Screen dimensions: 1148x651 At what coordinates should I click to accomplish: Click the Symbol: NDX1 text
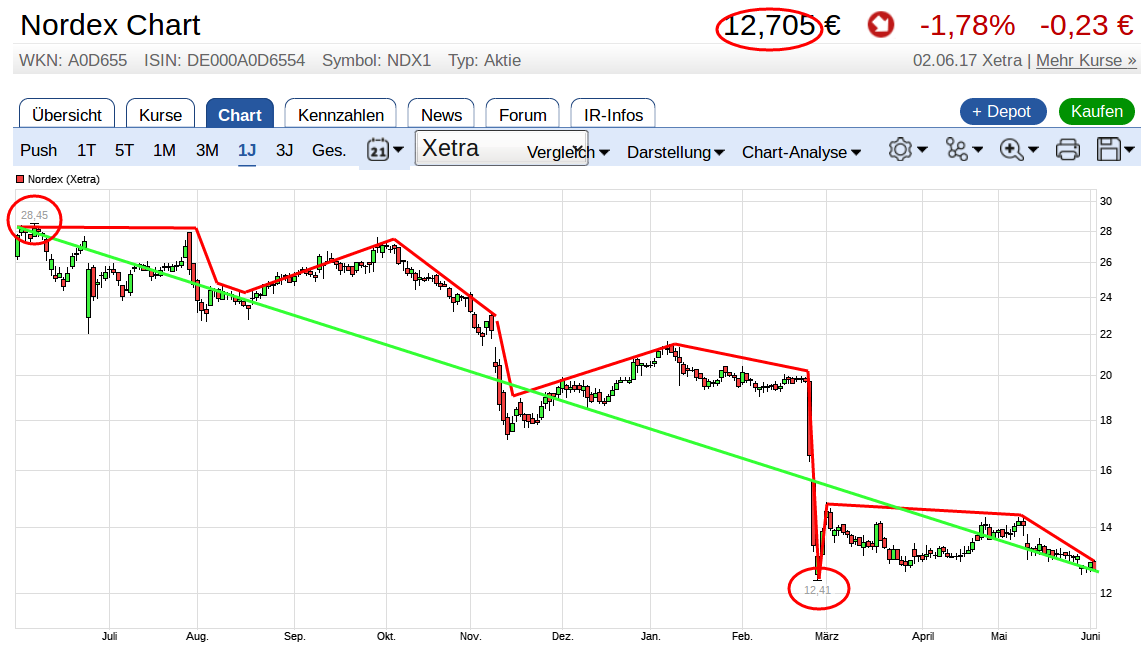(376, 60)
